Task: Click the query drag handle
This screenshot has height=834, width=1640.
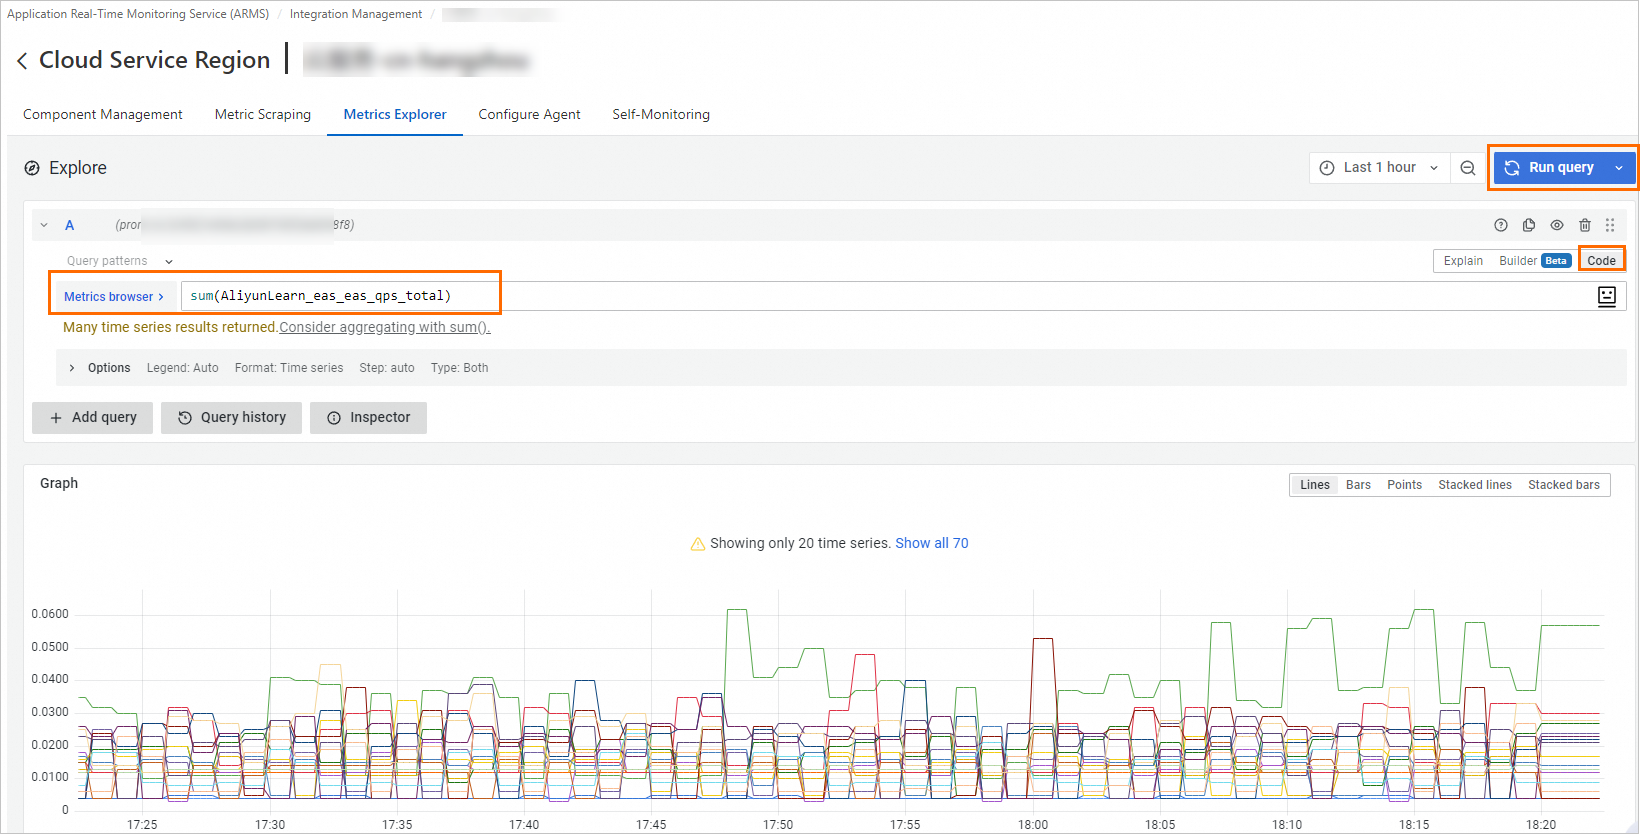Action: [1610, 225]
